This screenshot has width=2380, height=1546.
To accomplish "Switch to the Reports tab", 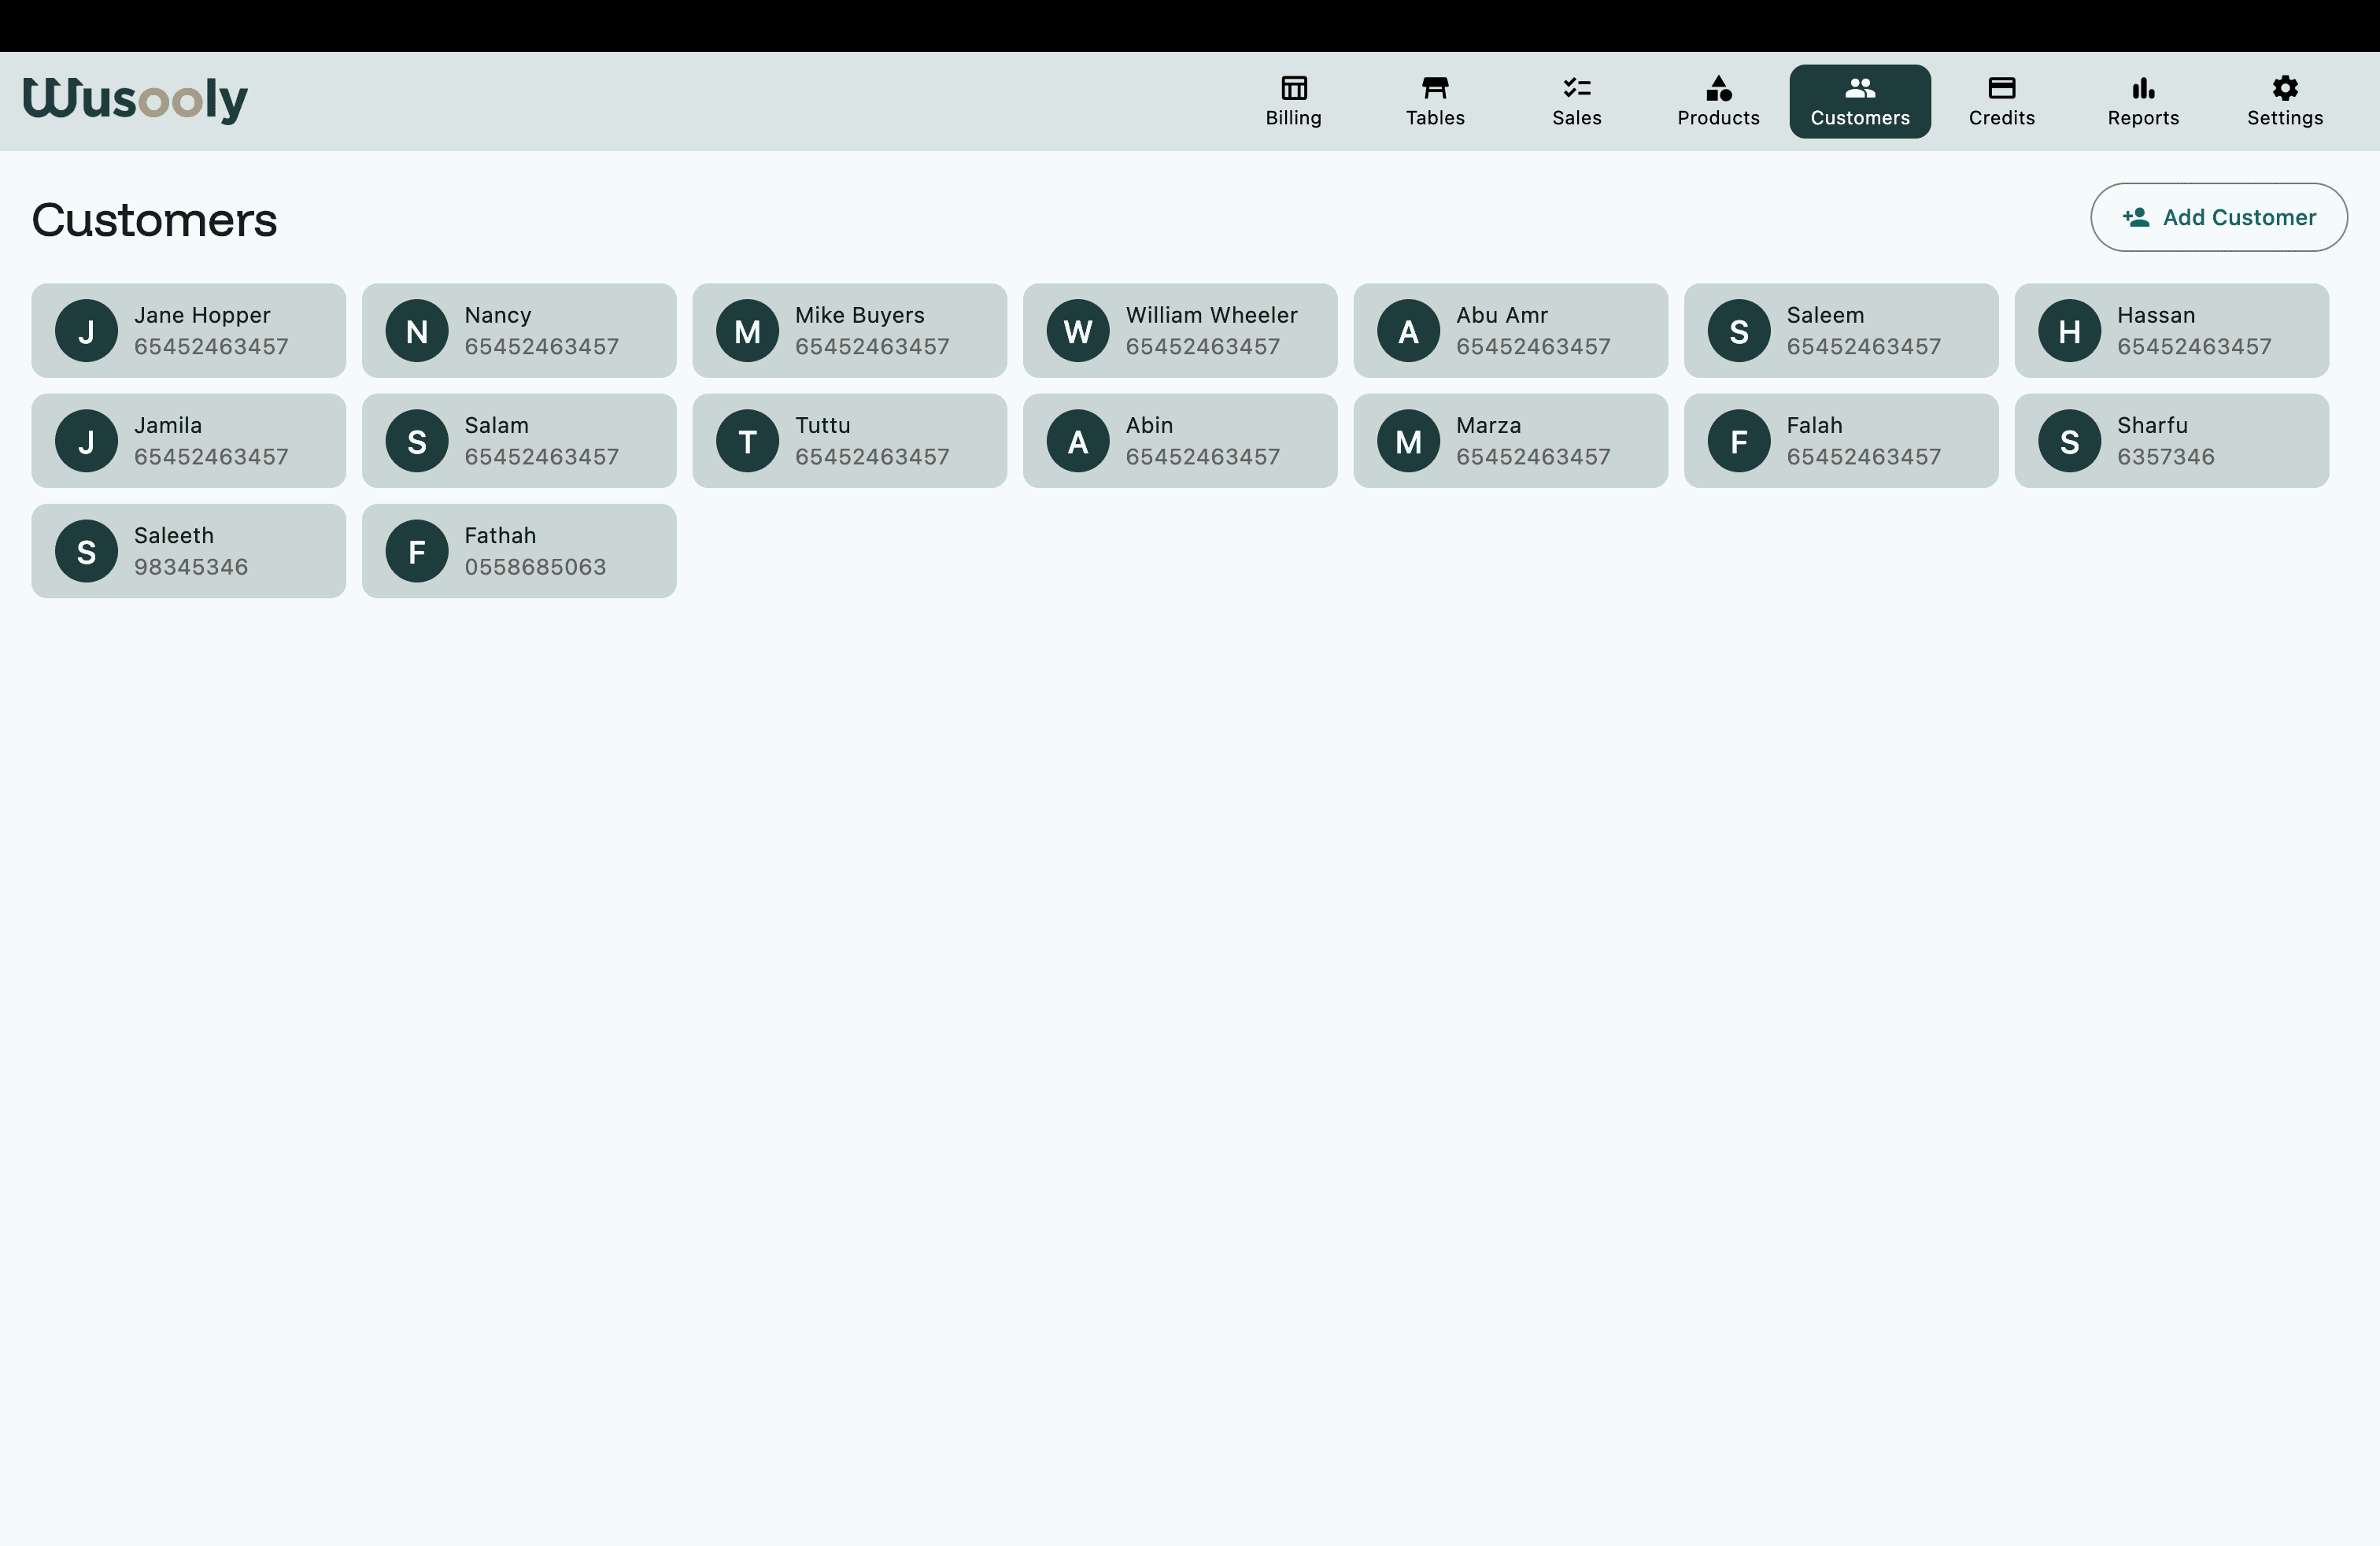I will [x=2143, y=101].
